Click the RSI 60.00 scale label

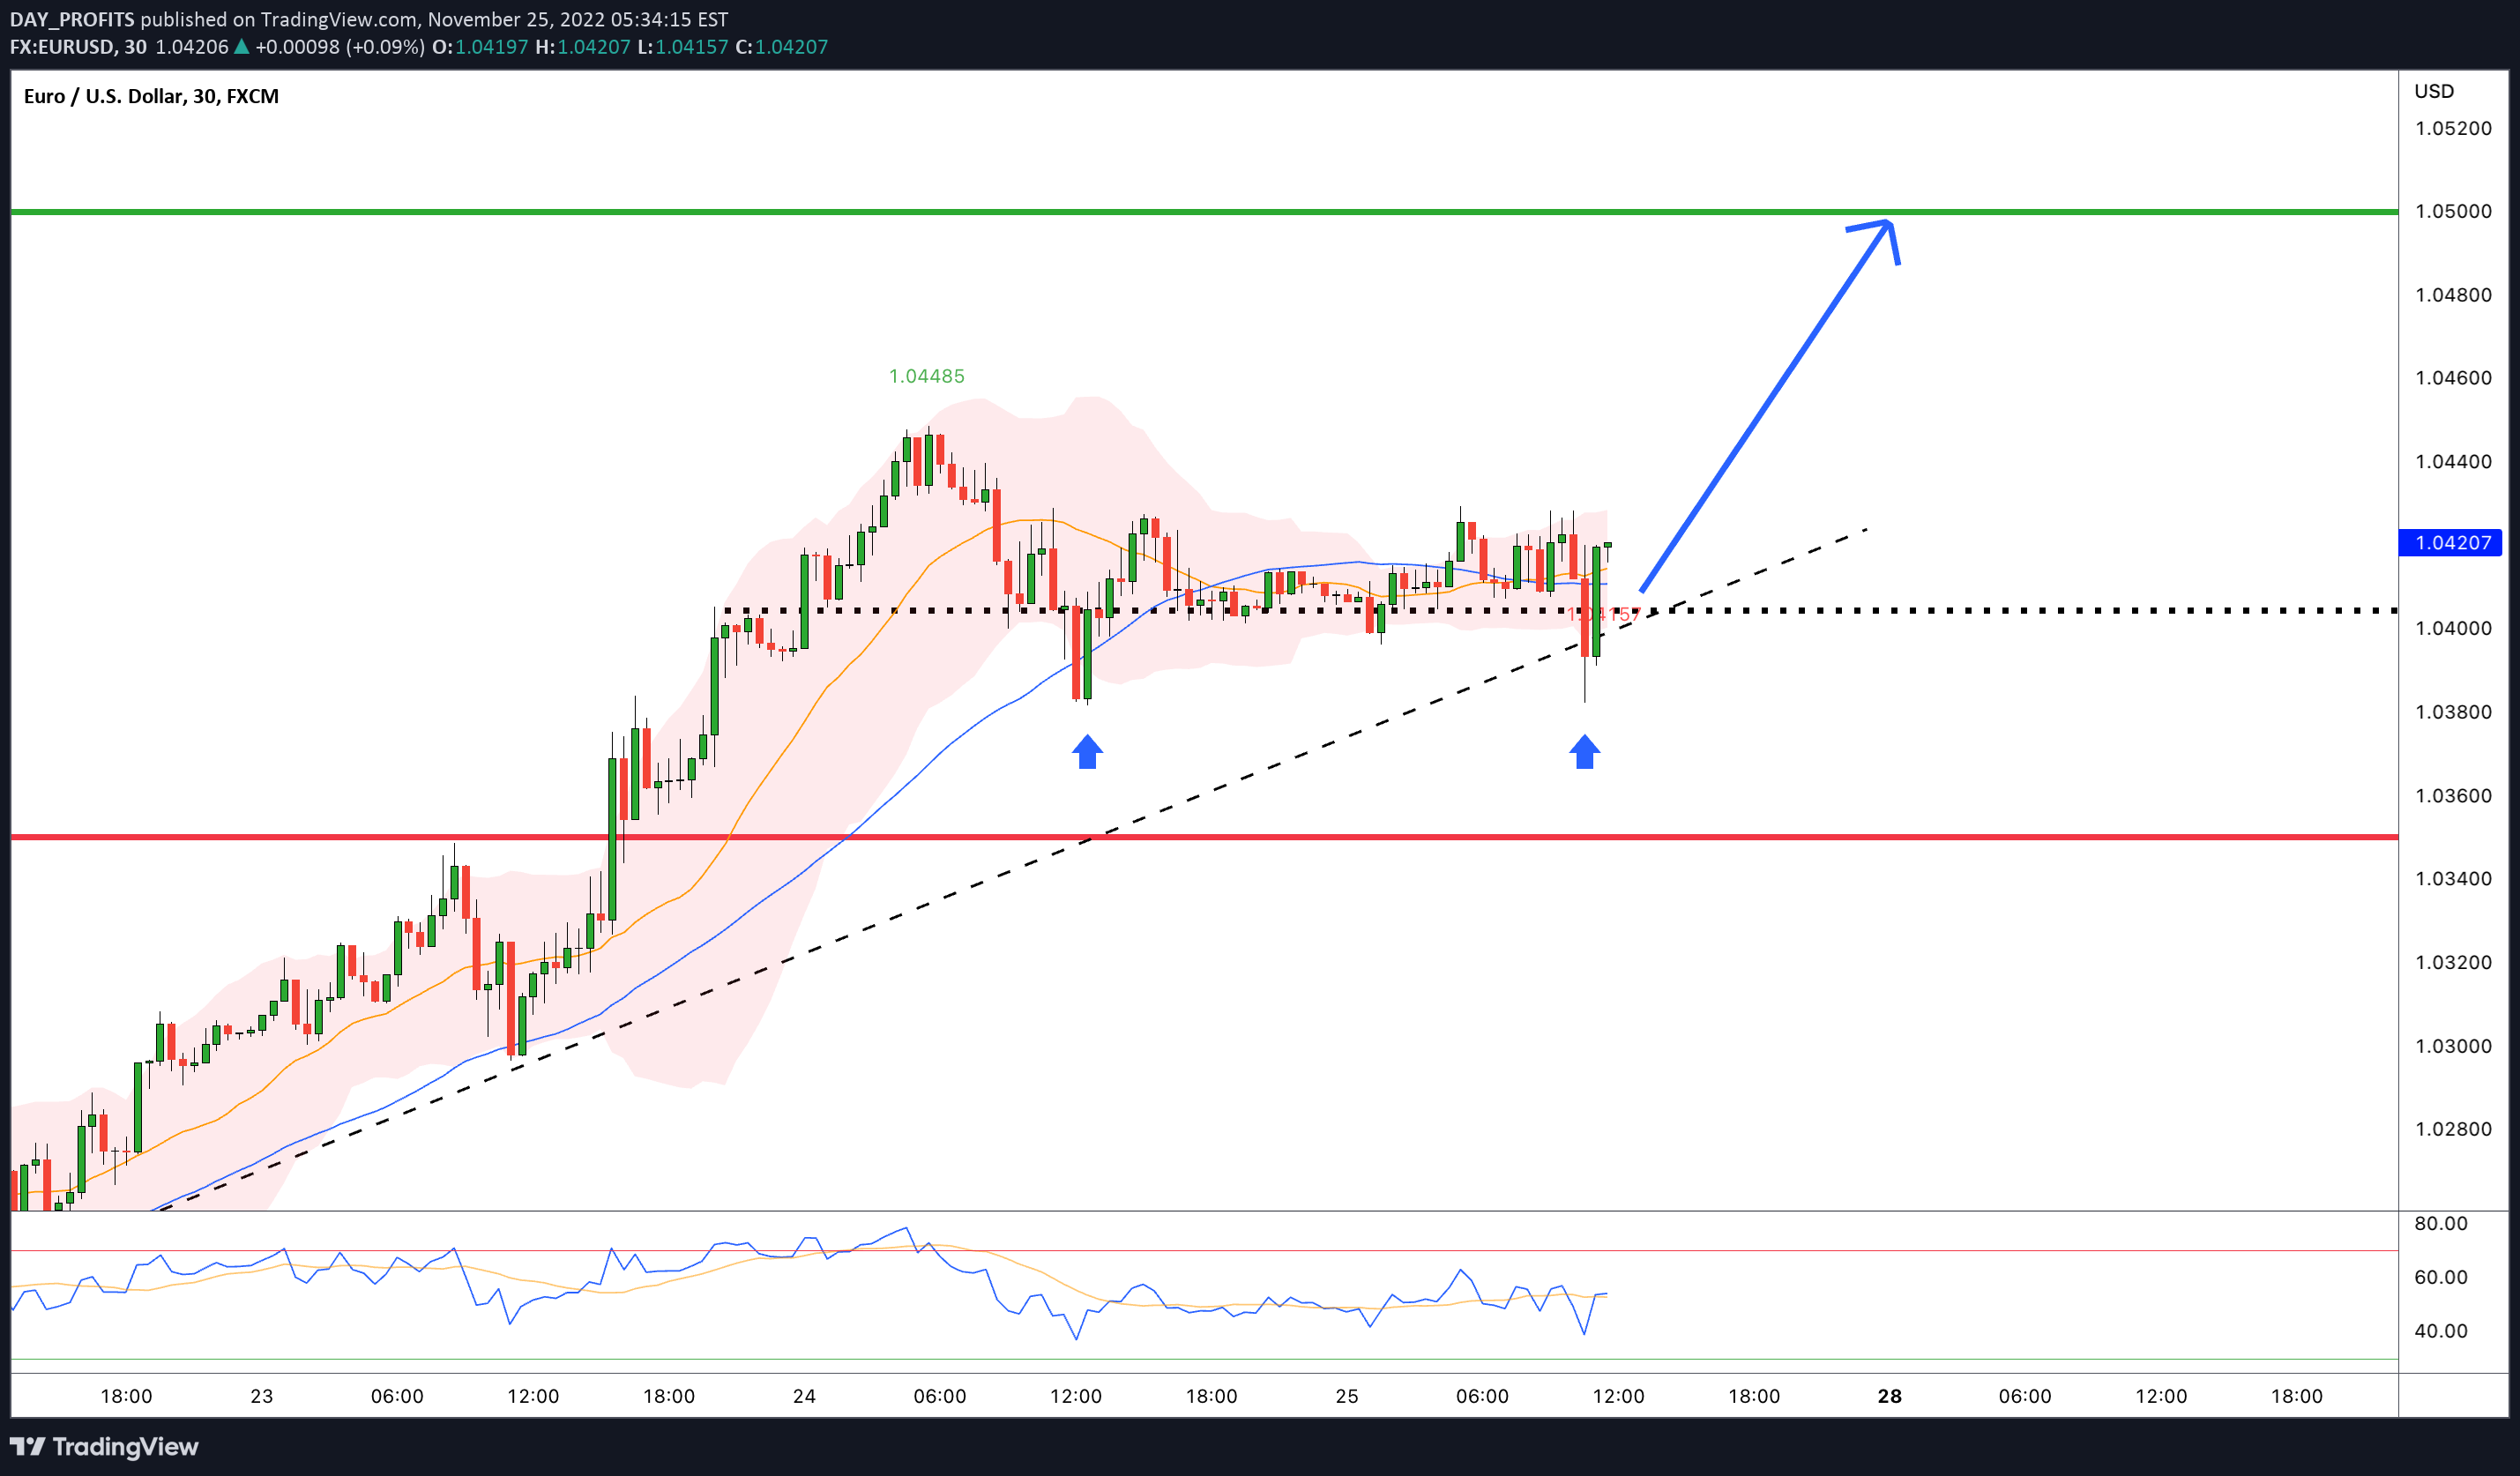pyautogui.click(x=2440, y=1277)
